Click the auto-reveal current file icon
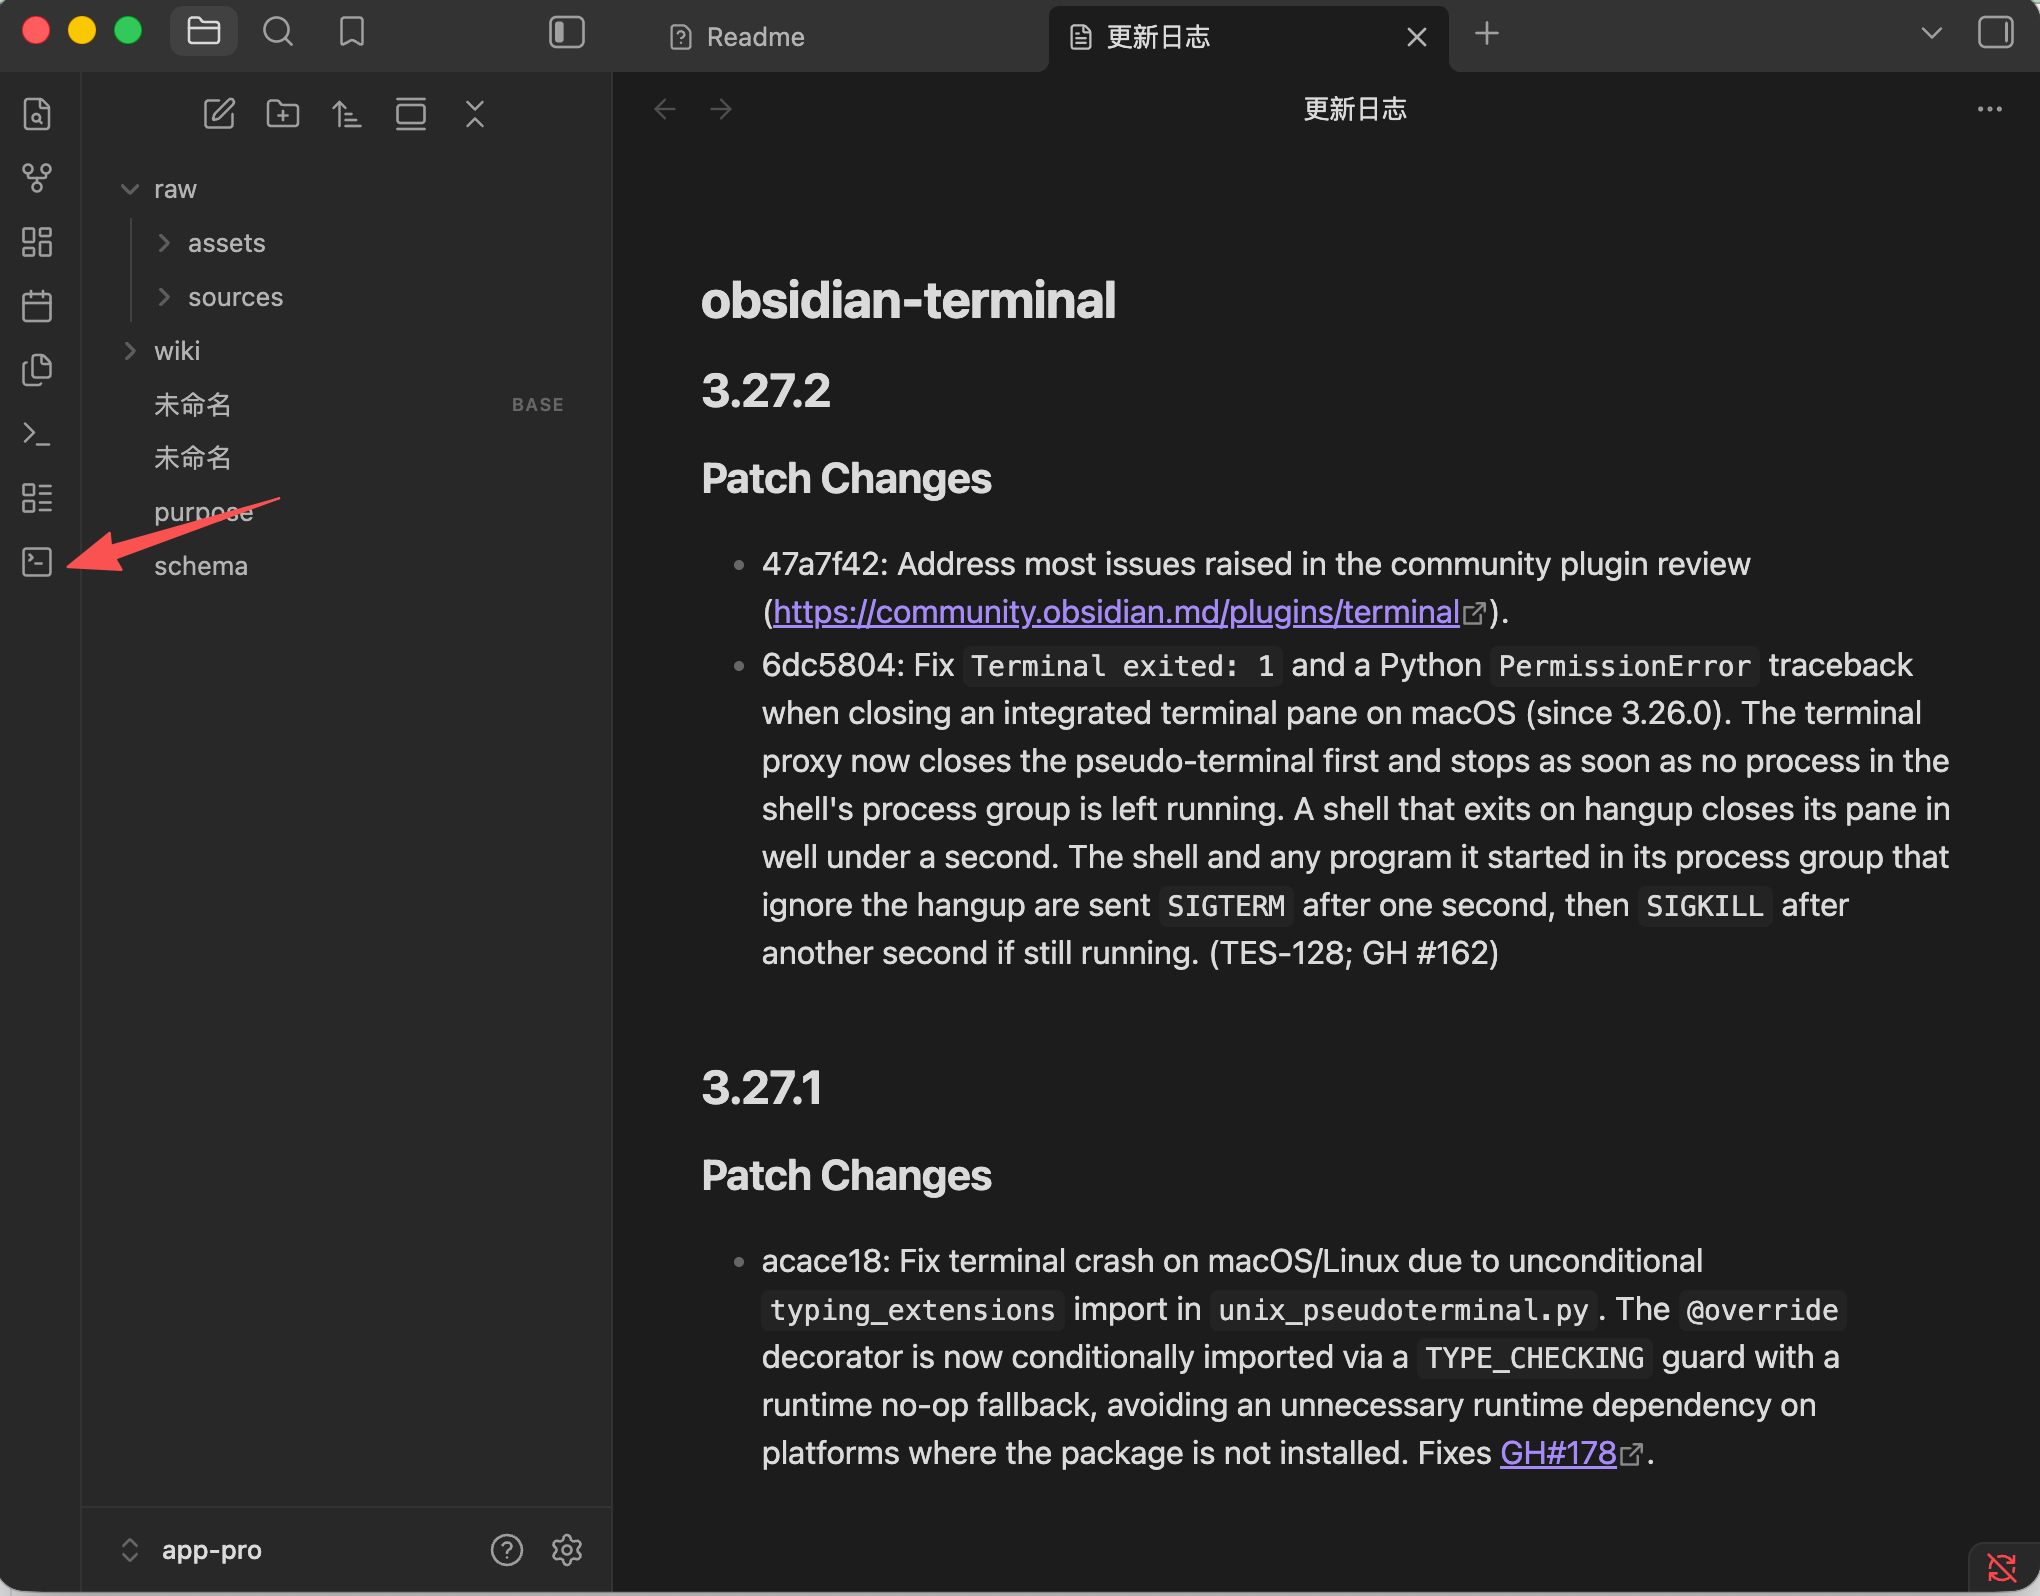2040x1596 pixels. click(411, 114)
